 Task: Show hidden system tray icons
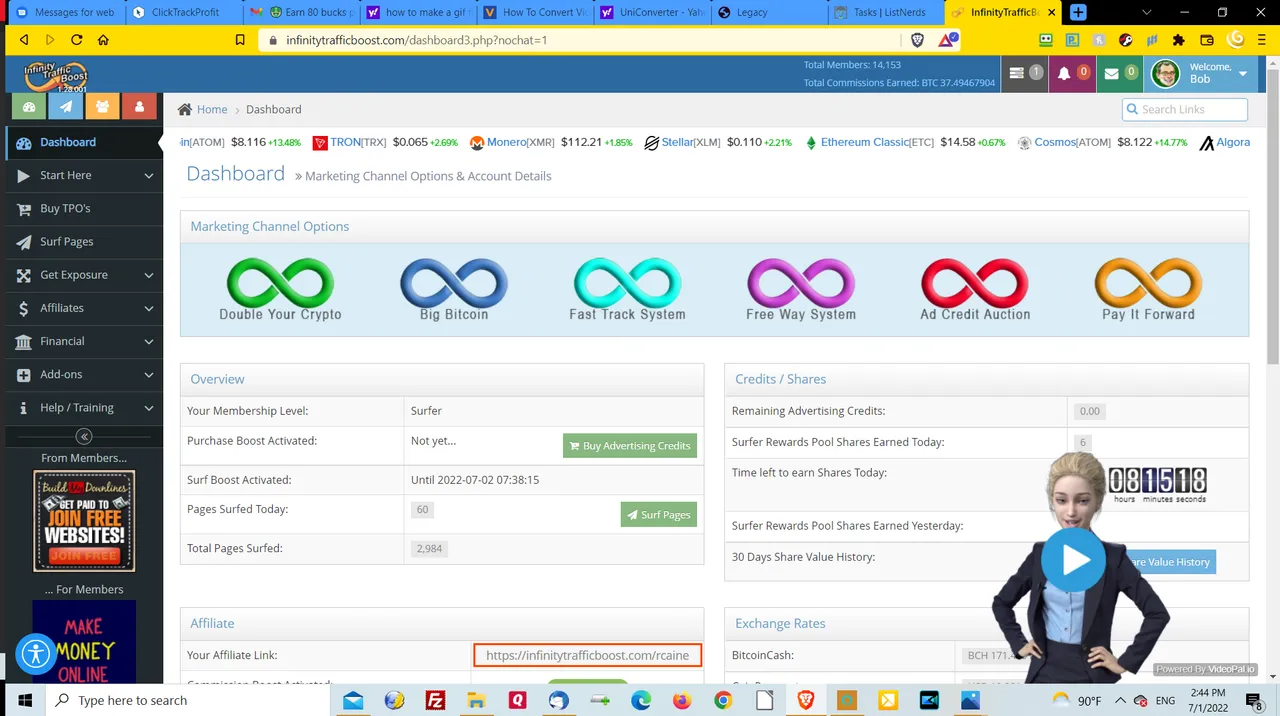(x=1120, y=700)
